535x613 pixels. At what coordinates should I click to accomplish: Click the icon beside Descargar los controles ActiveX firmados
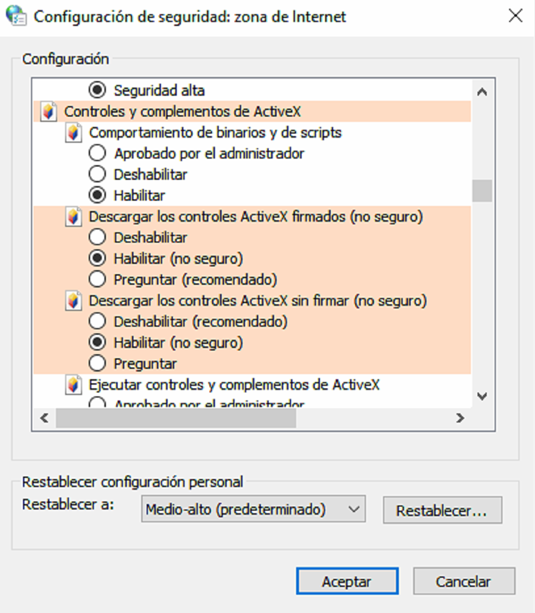point(73,217)
